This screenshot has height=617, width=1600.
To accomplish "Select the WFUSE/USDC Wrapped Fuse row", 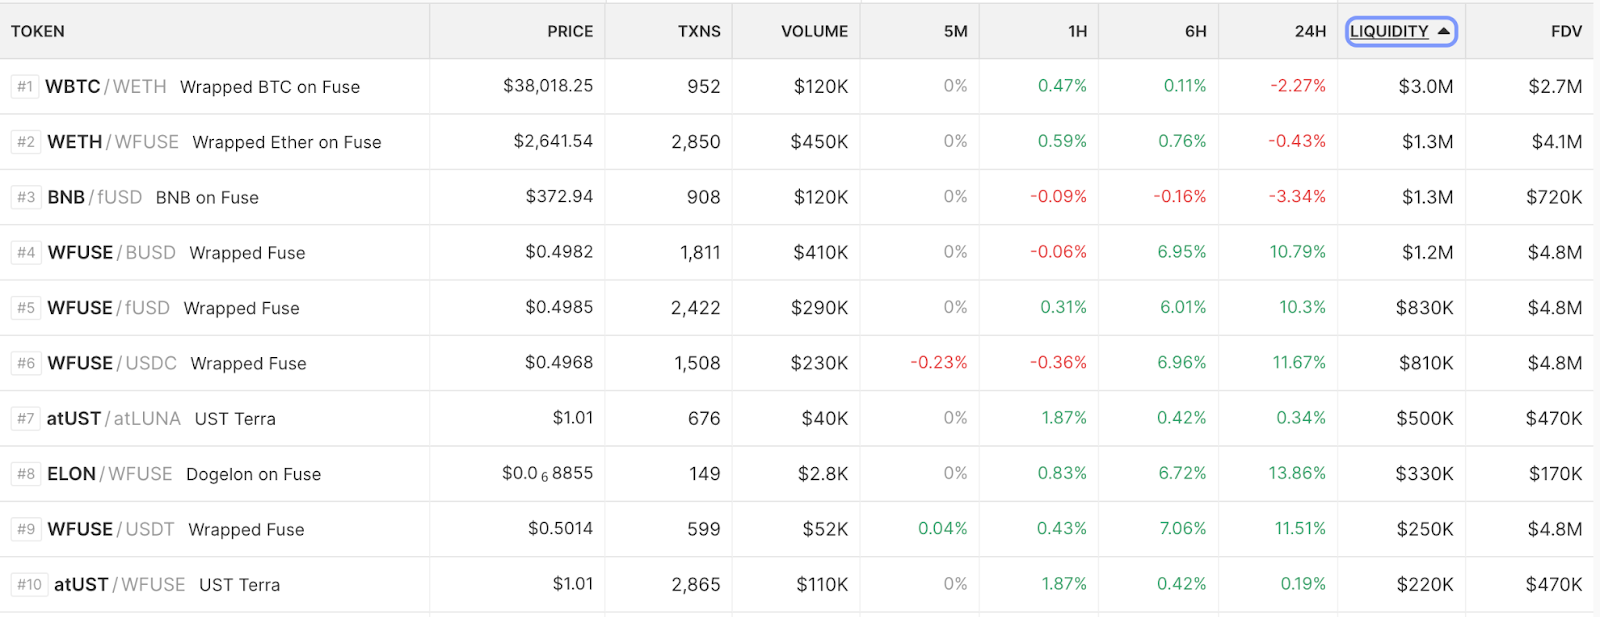I will tap(112, 363).
